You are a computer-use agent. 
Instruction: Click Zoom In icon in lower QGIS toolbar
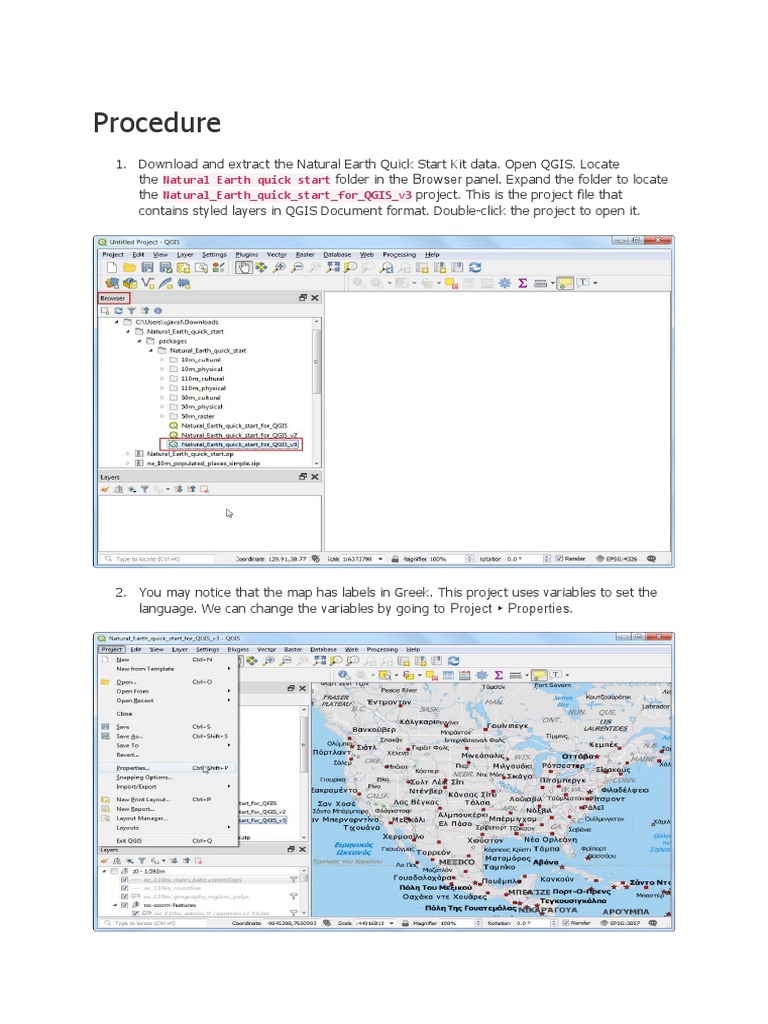click(268, 661)
